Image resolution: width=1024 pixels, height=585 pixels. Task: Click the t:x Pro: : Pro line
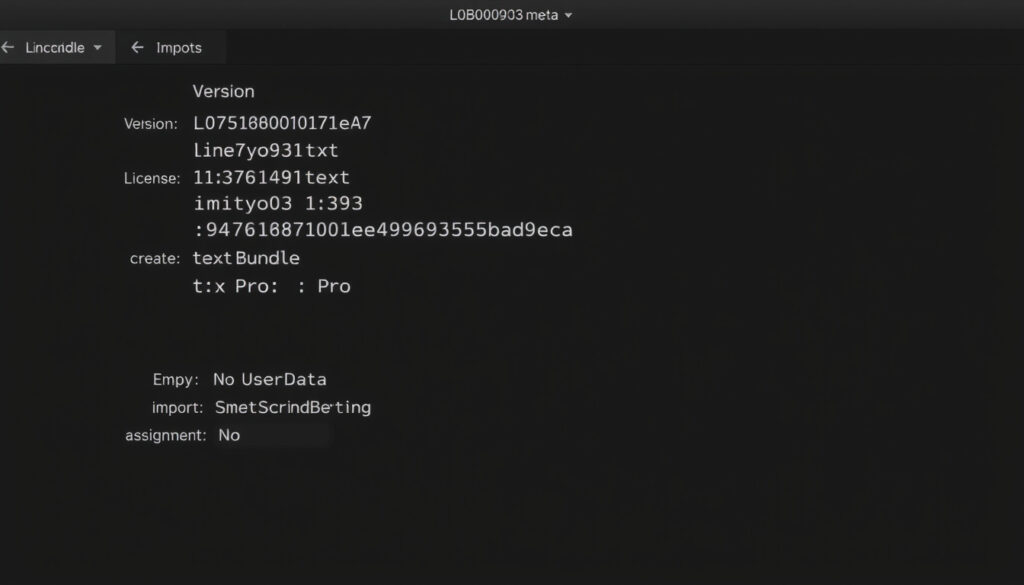click(x=272, y=286)
